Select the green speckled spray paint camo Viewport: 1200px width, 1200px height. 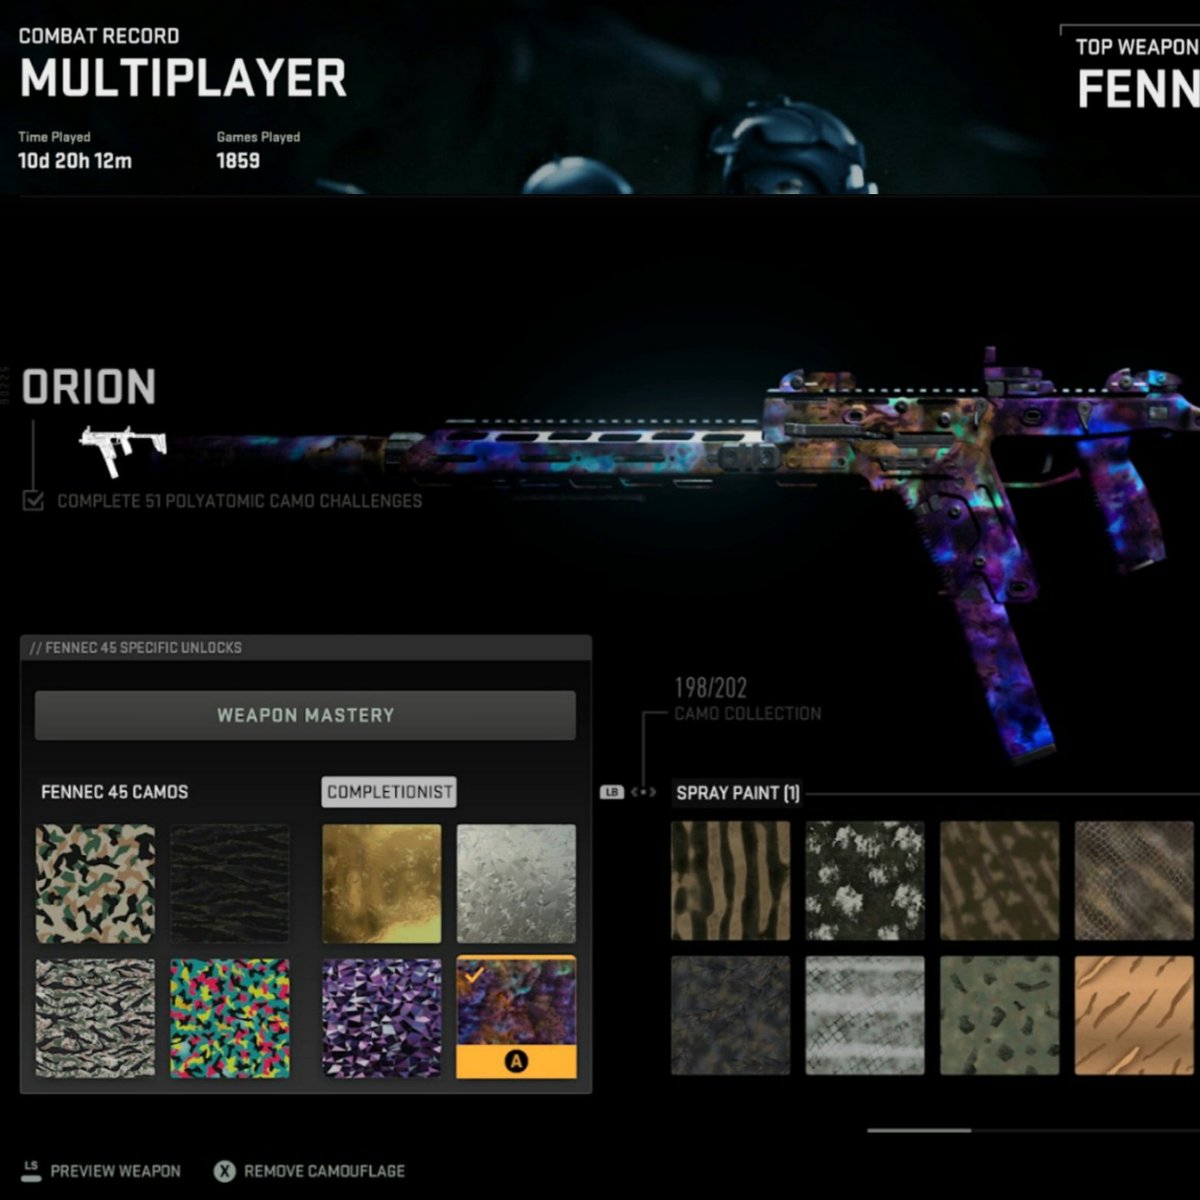999,1015
